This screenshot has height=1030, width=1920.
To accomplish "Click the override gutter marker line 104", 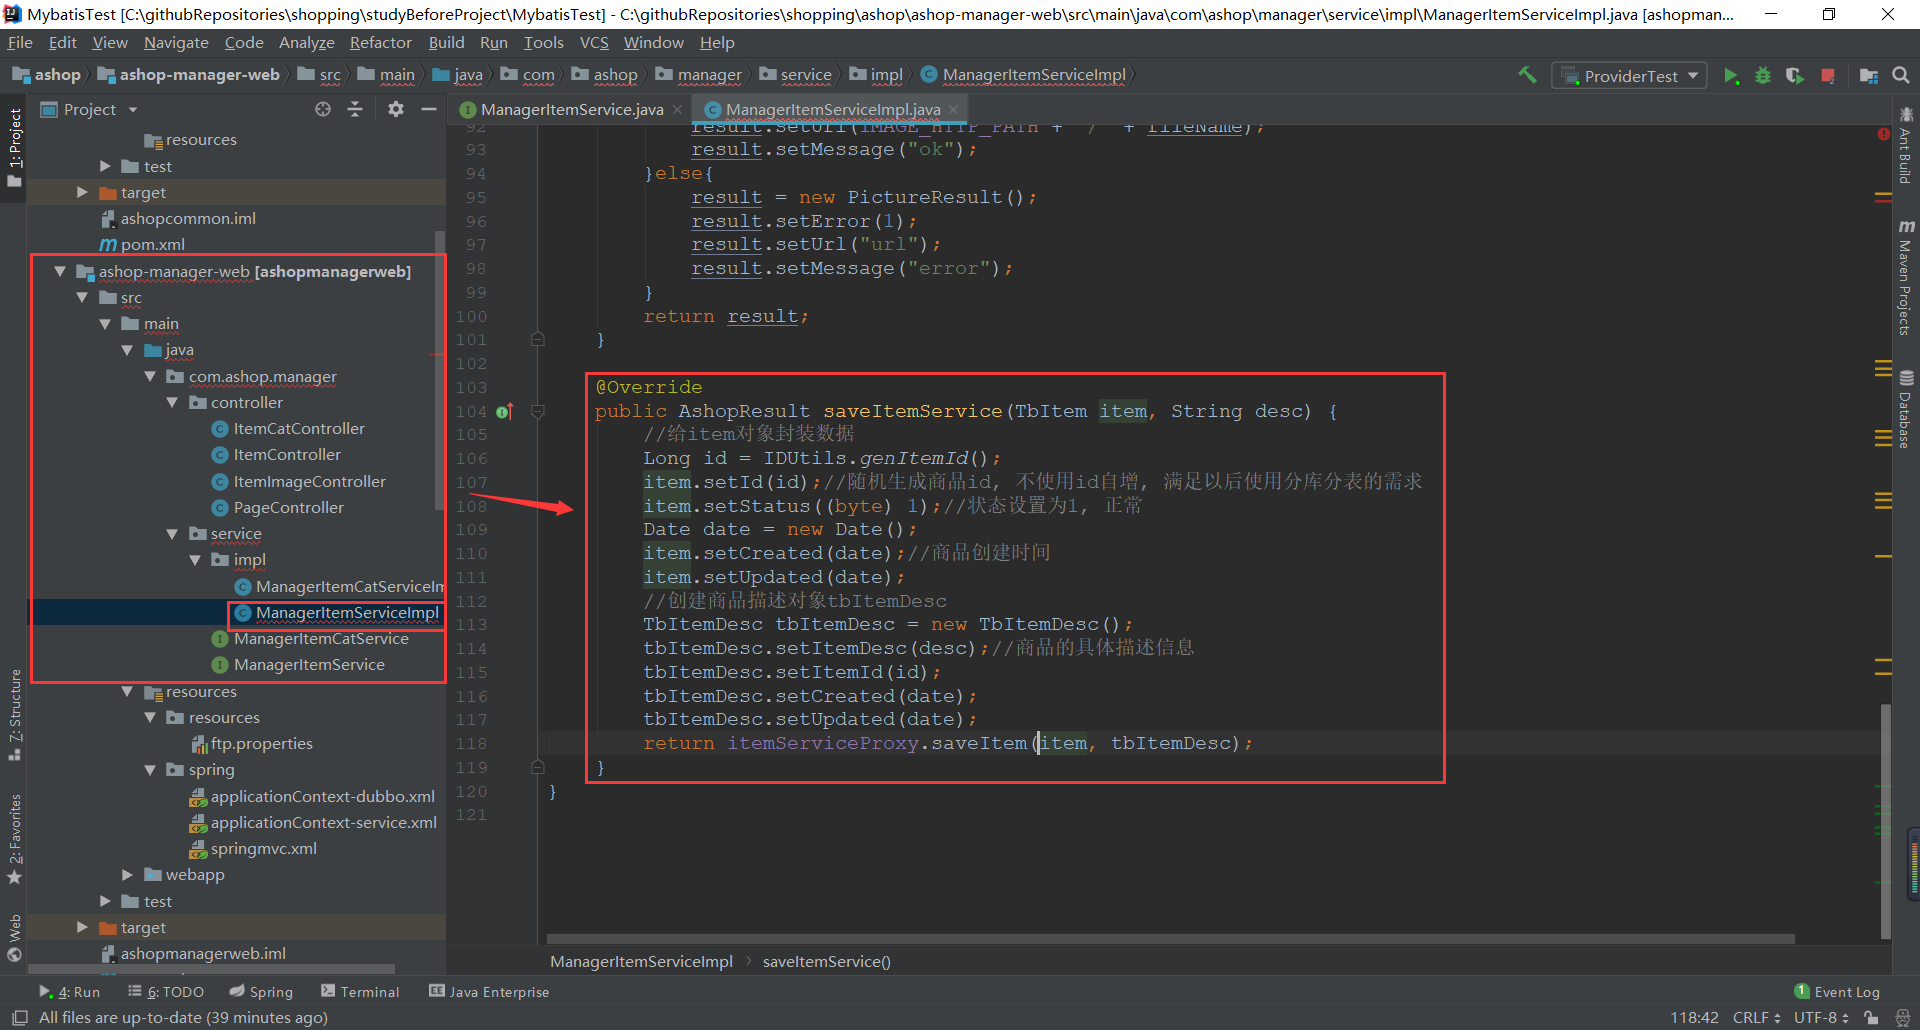I will 505,411.
